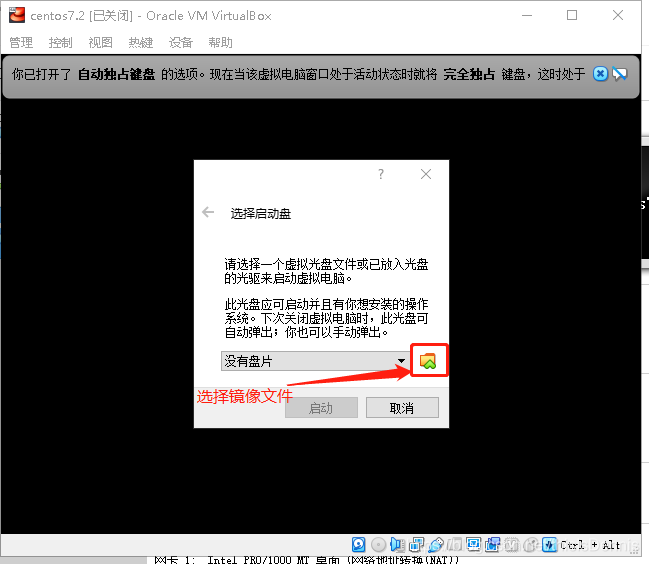This screenshot has width=649, height=564.
Task: Click the USB devices status icon
Action: (x=436, y=545)
